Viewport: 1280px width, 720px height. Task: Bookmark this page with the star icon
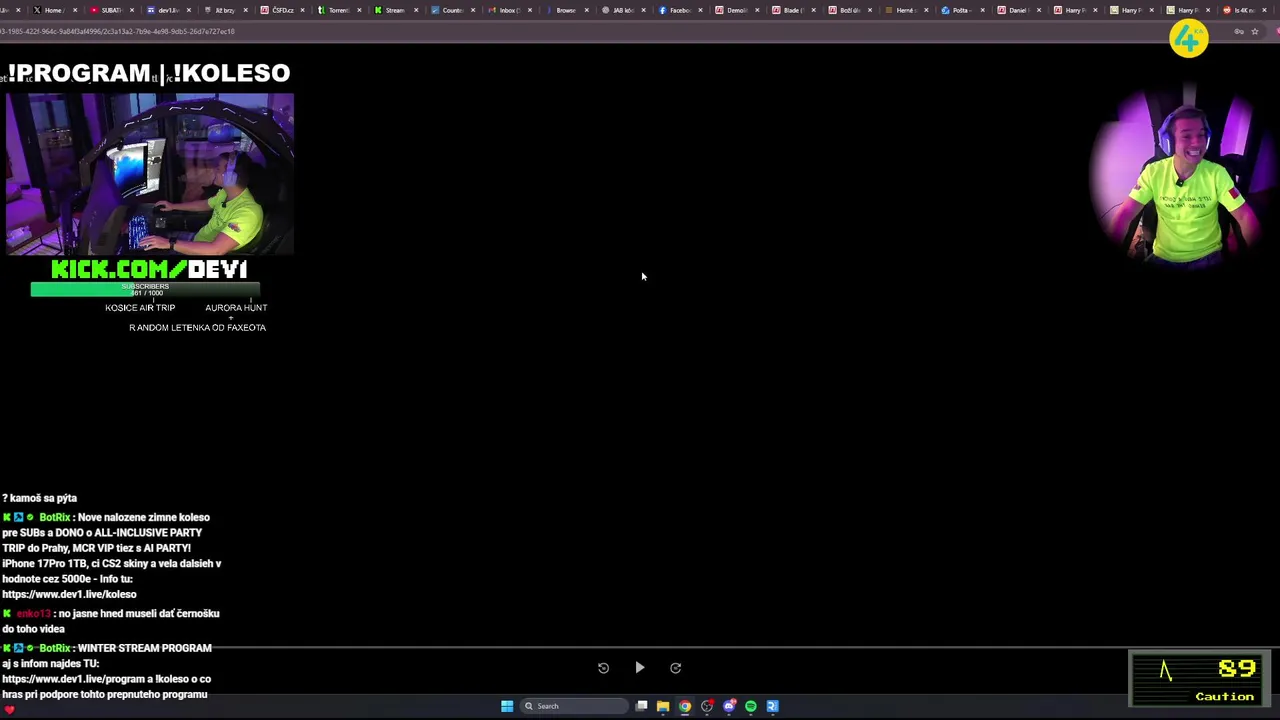tap(1255, 31)
